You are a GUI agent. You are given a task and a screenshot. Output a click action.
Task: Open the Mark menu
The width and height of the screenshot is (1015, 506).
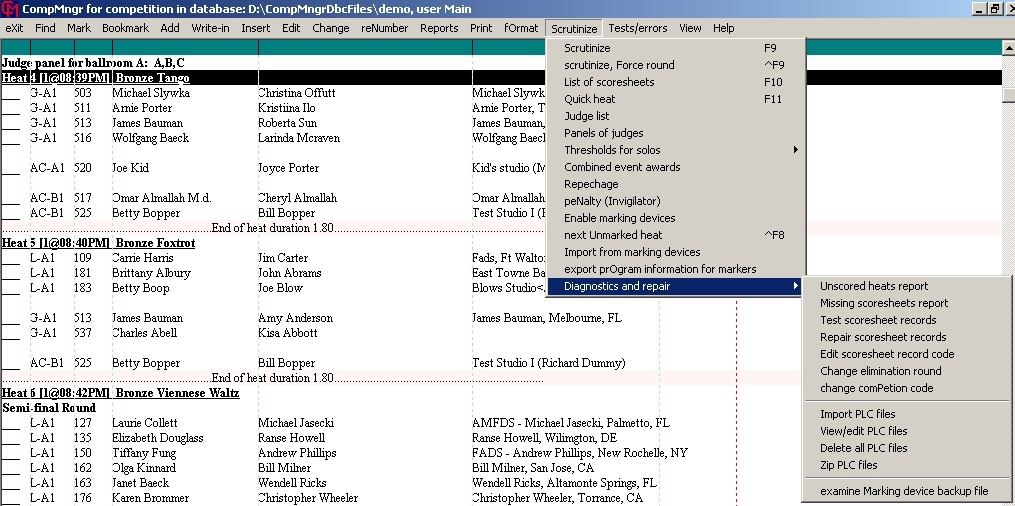coord(79,28)
